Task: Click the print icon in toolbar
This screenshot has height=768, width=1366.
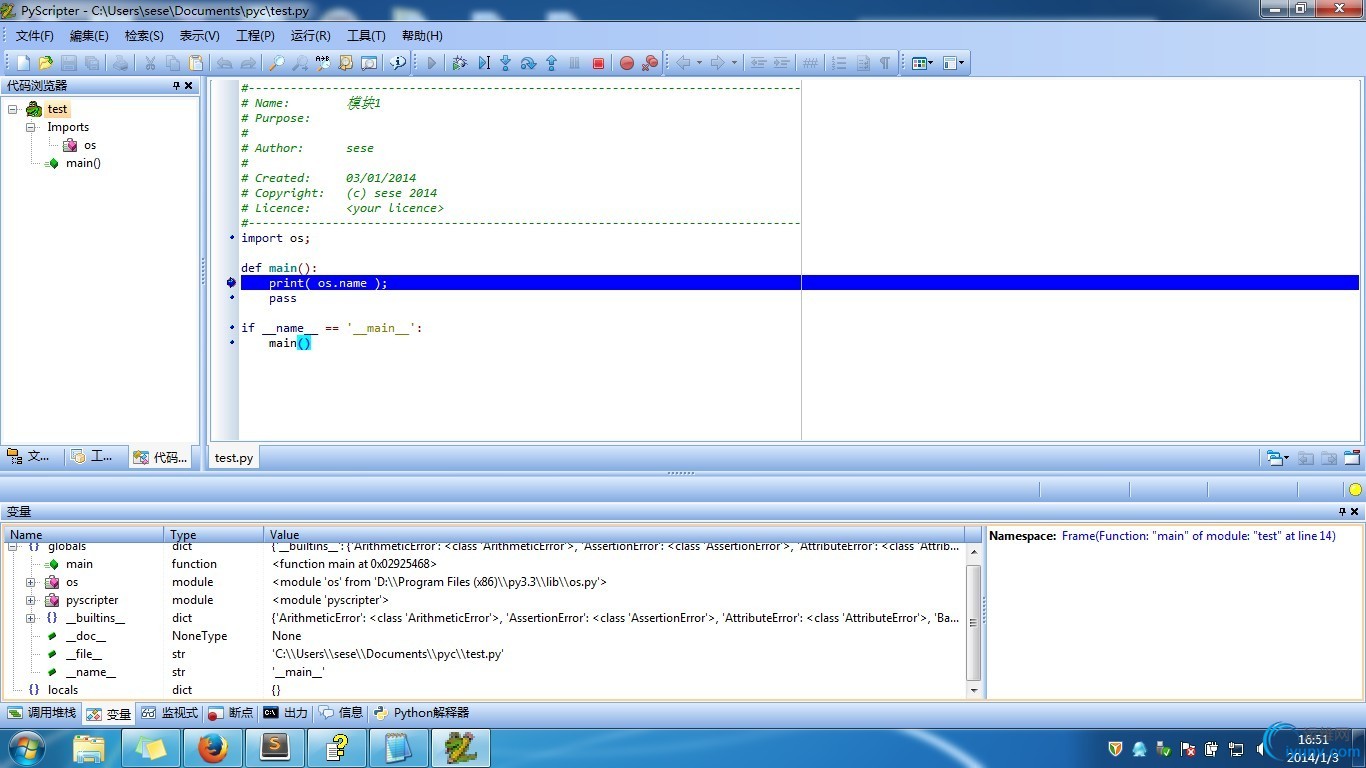Action: 120,63
